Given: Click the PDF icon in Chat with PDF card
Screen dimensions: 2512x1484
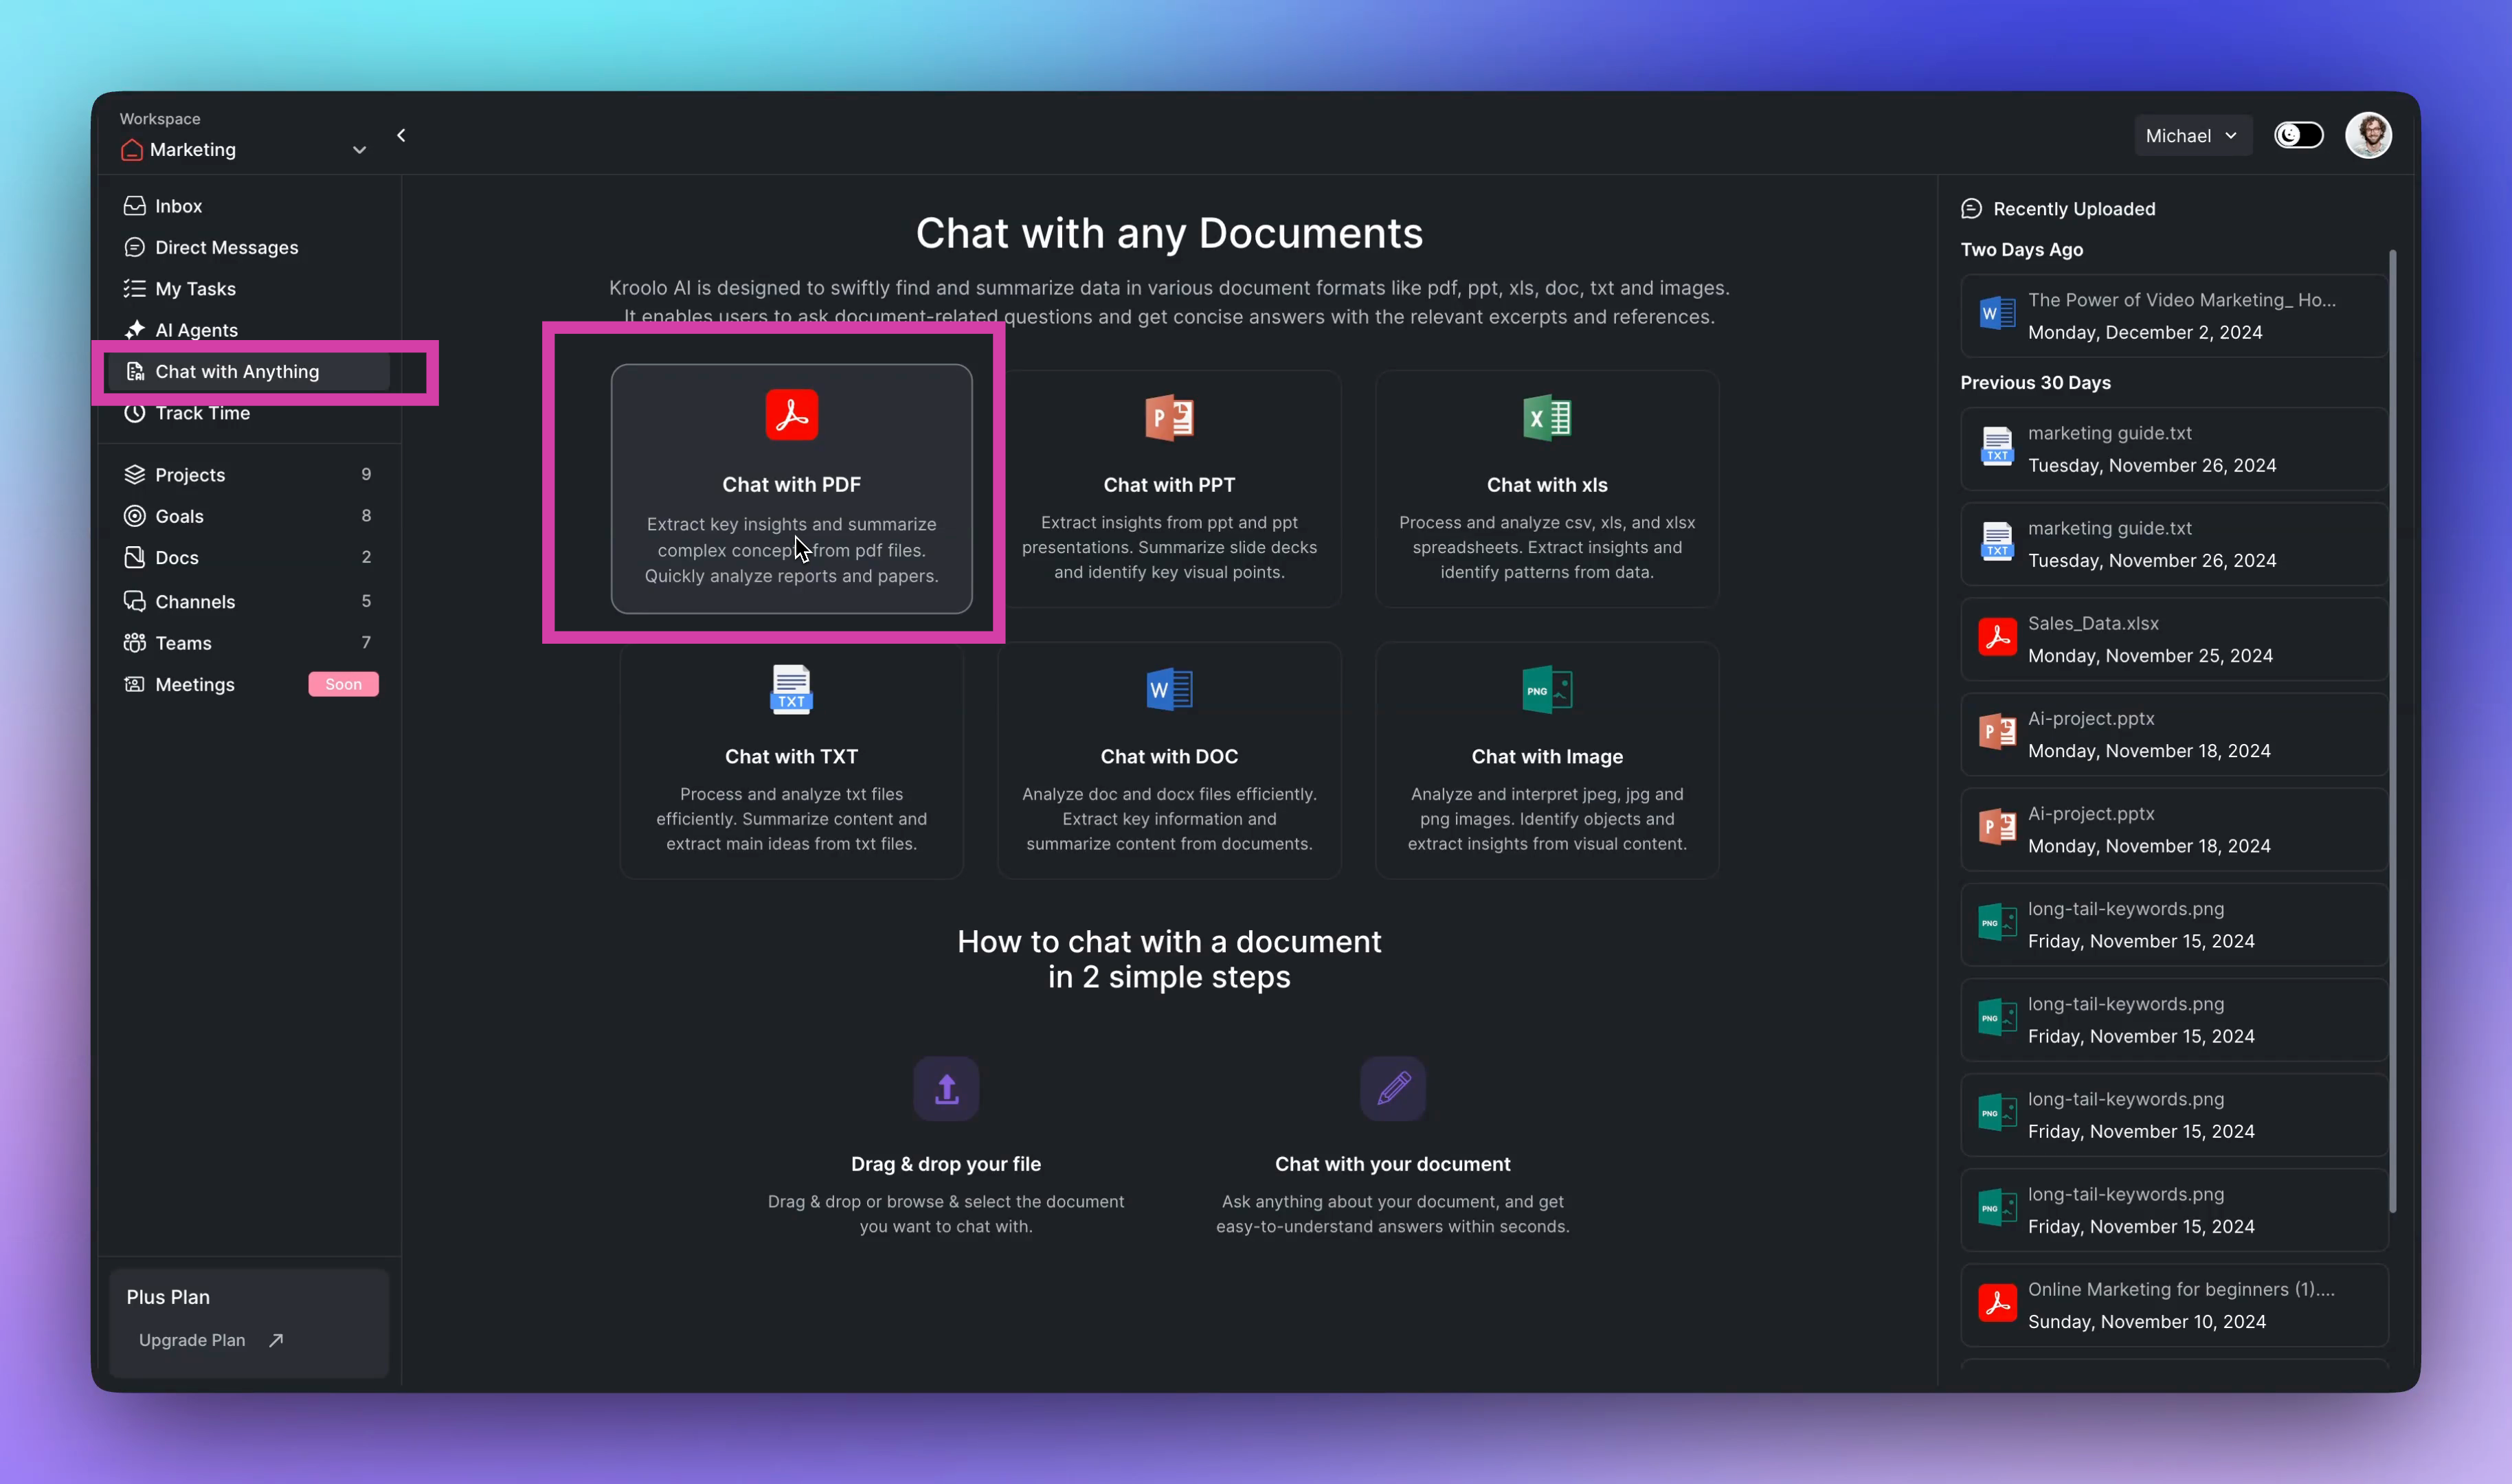Looking at the screenshot, I should 791,415.
